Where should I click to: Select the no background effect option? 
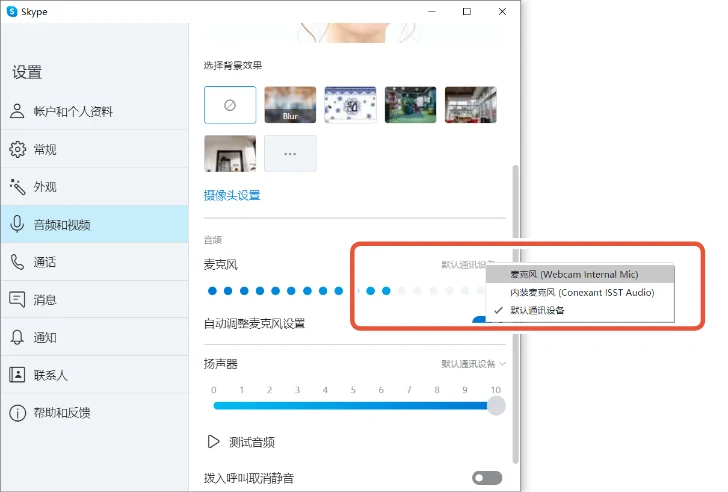coord(230,105)
